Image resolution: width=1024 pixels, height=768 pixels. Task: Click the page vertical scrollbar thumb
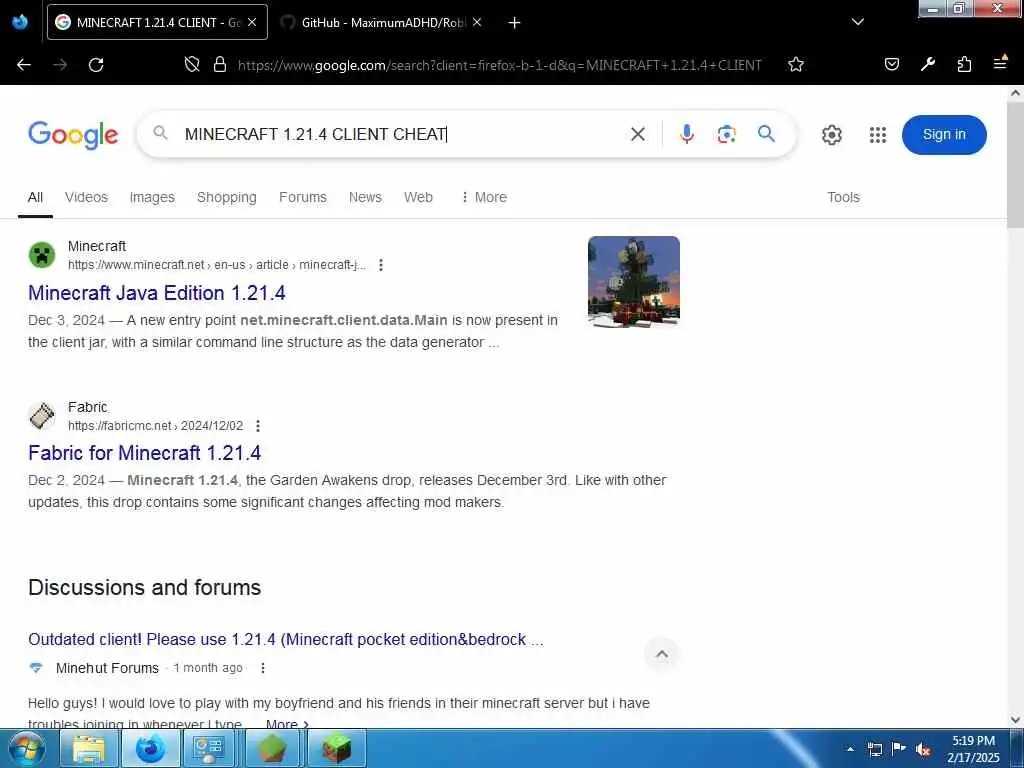click(x=1016, y=163)
